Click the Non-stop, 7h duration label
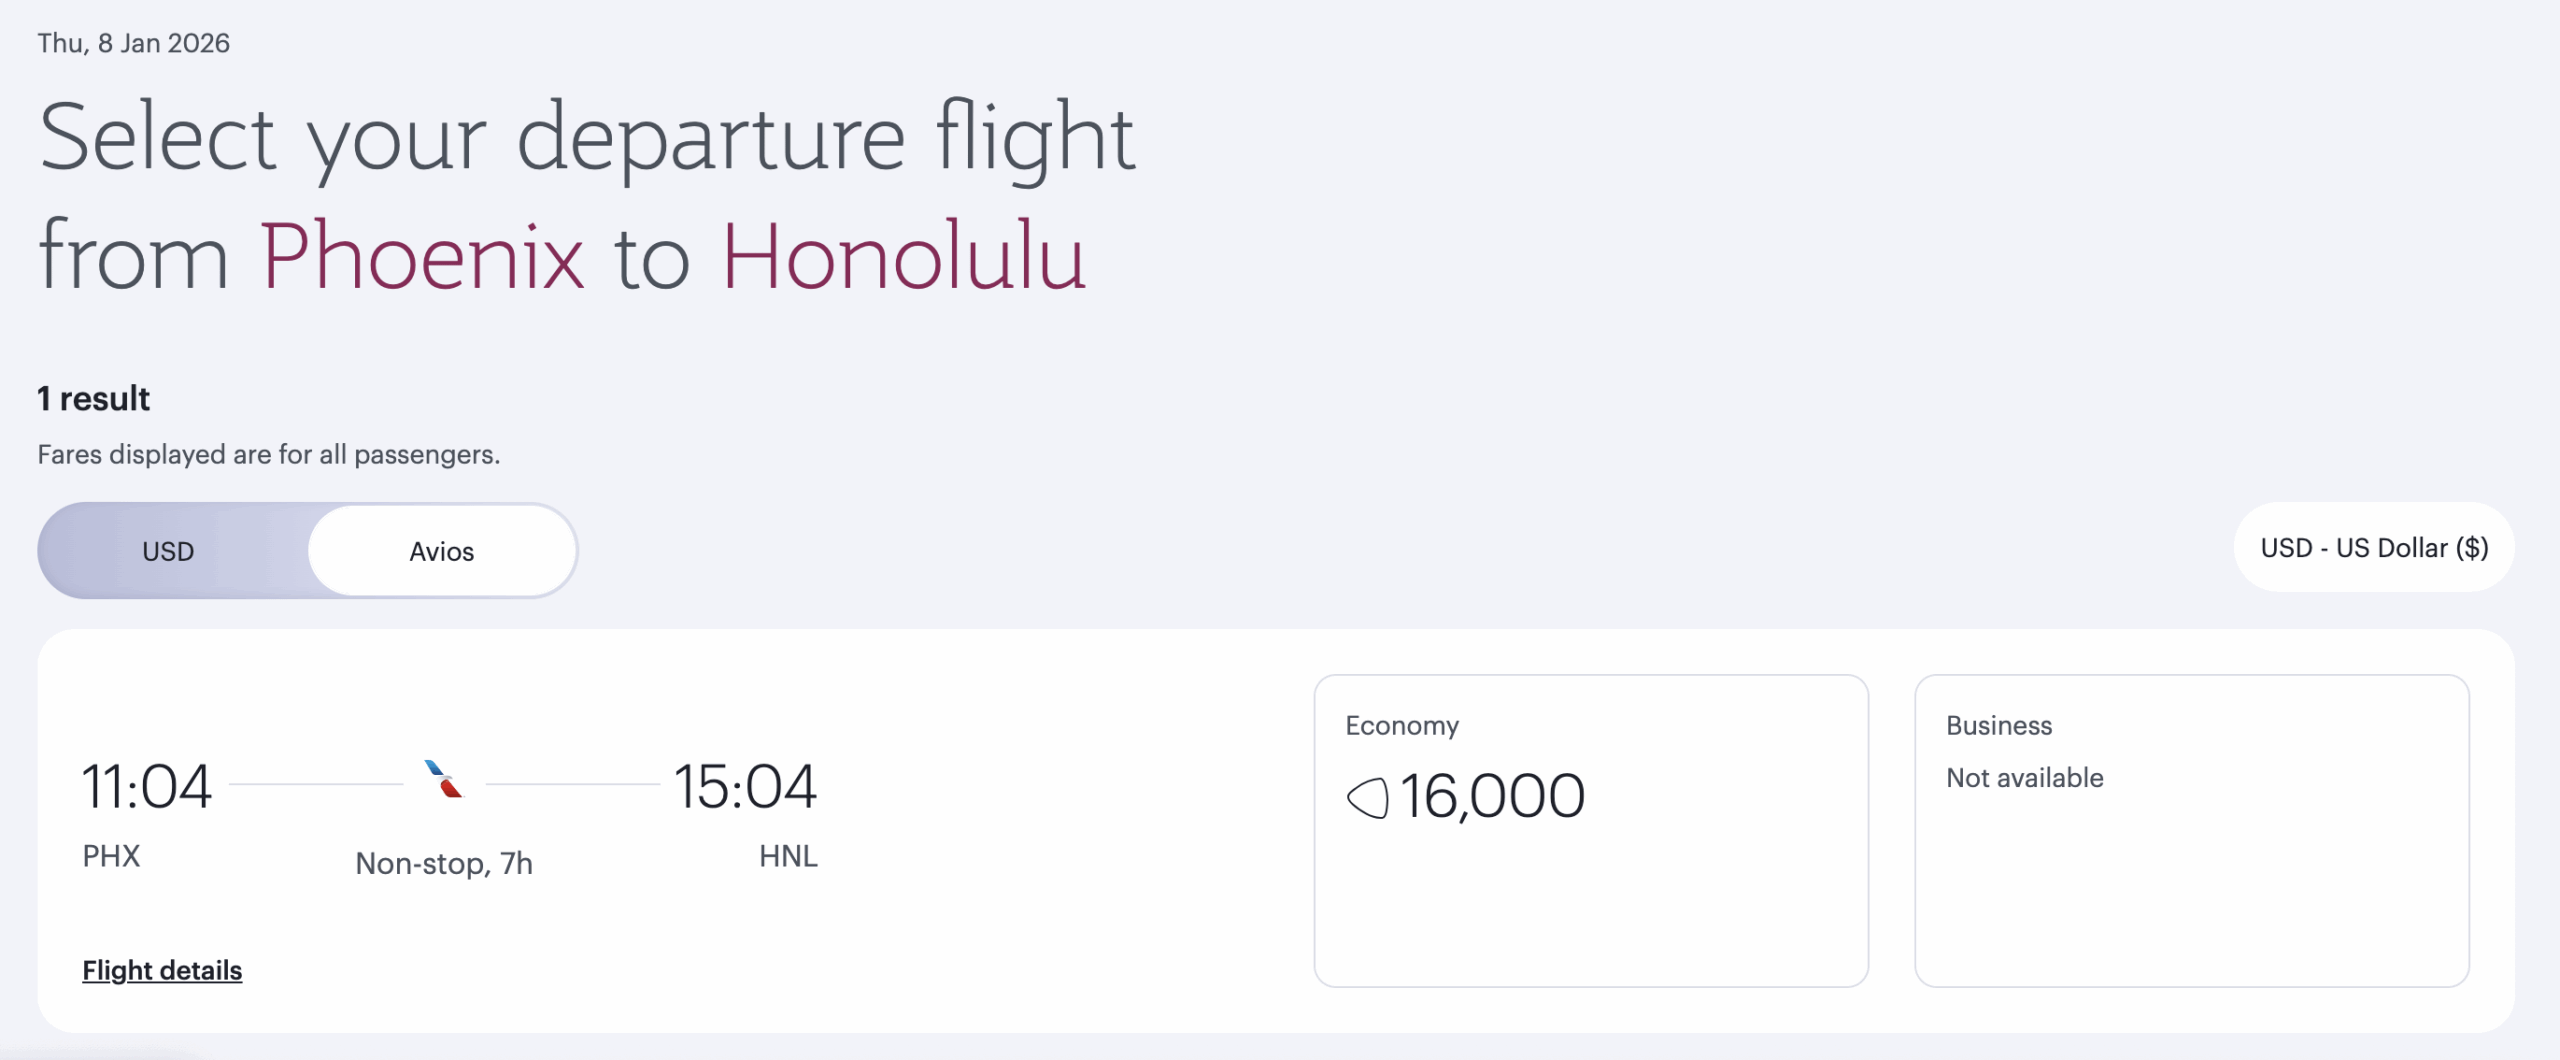 click(x=444, y=863)
